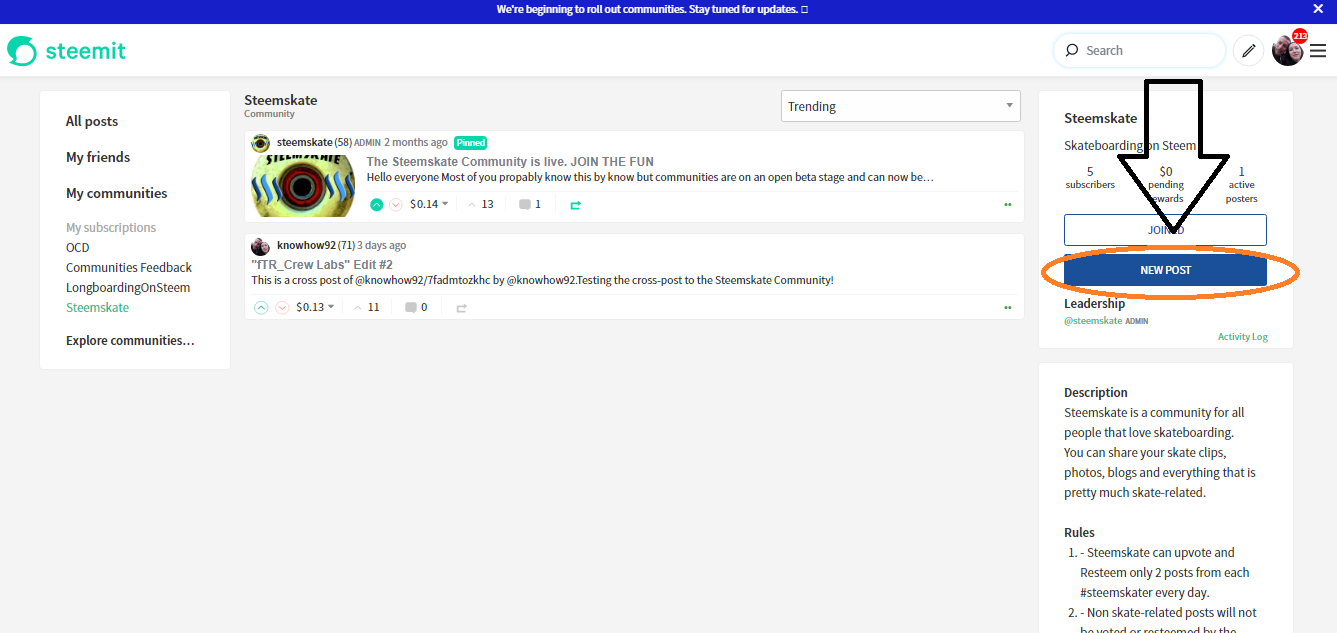Click the '3 days ago' timestamp
The width and height of the screenshot is (1337, 633).
click(382, 246)
